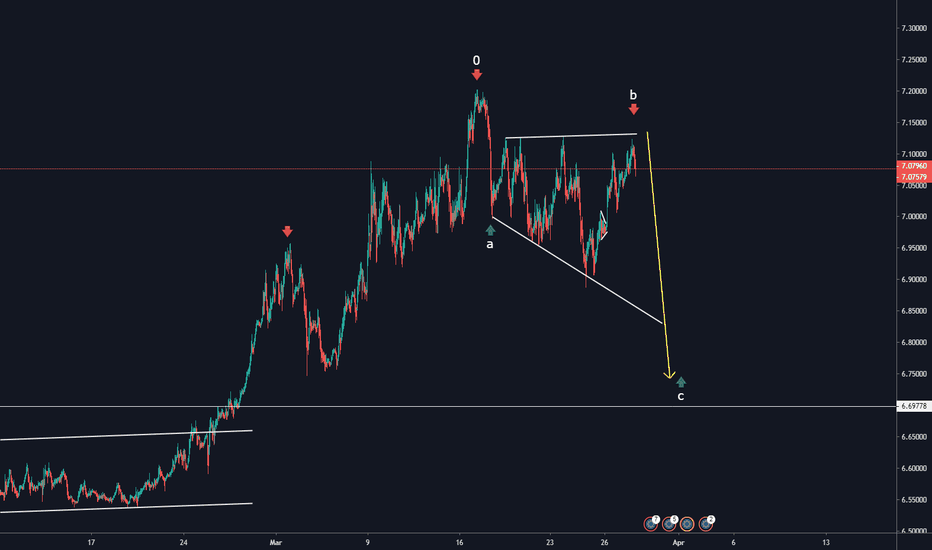Click the 6.80000 price axis label
The width and height of the screenshot is (932, 550).
click(x=914, y=343)
